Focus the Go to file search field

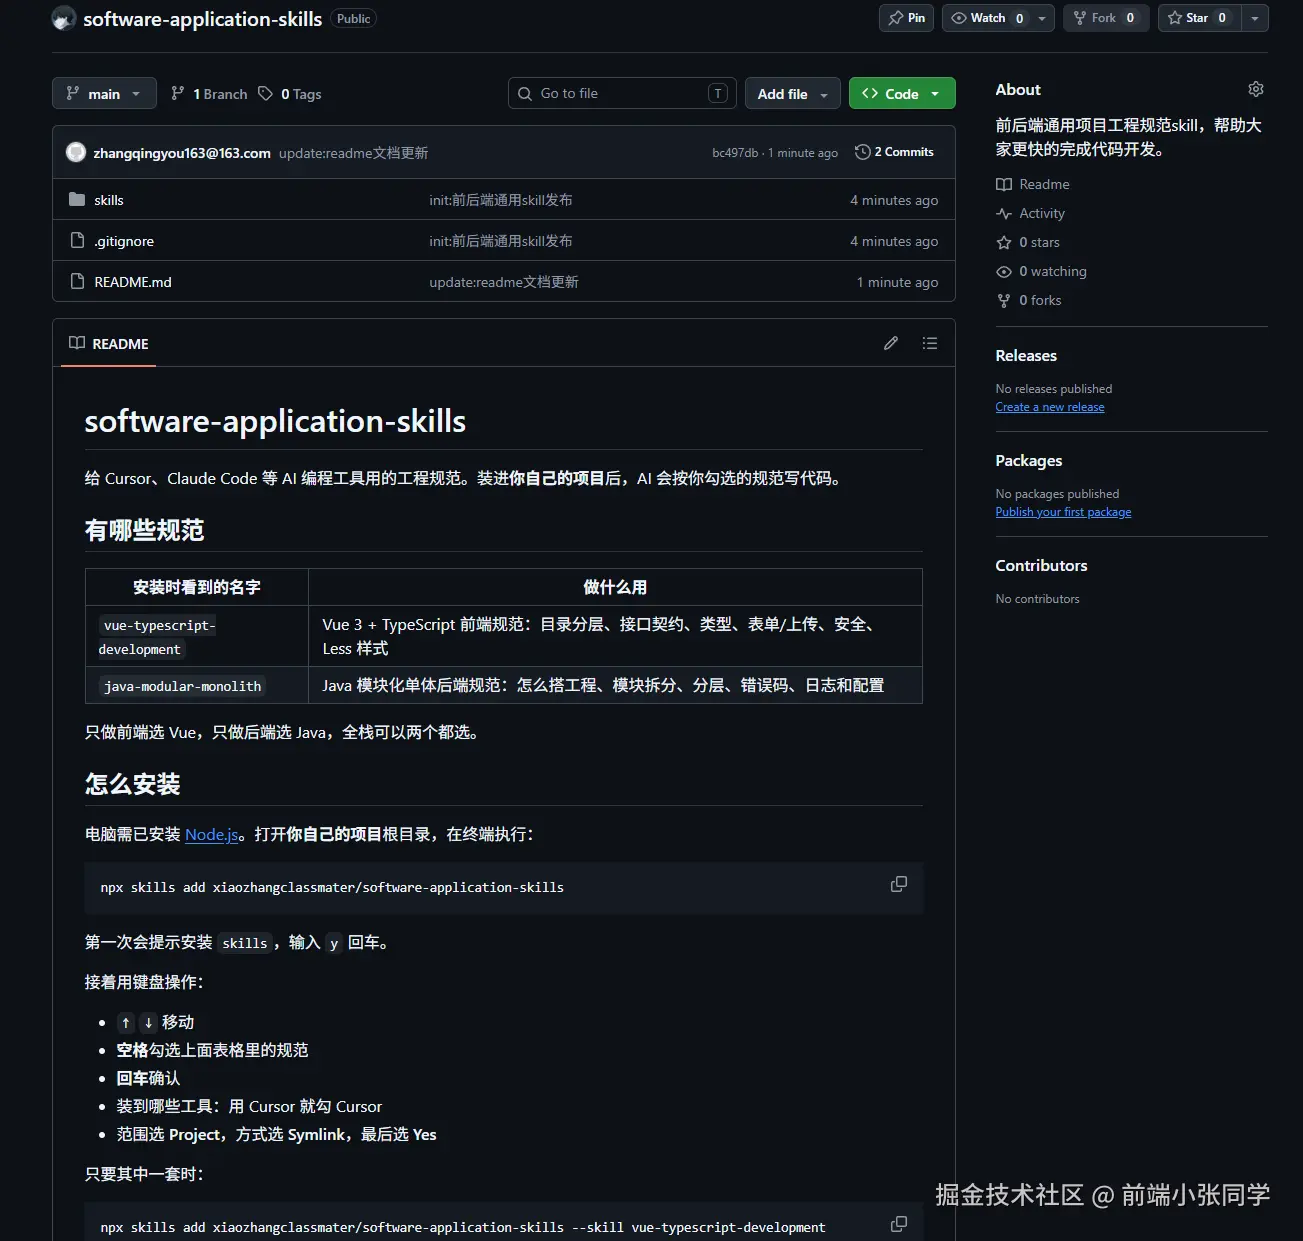pos(622,93)
